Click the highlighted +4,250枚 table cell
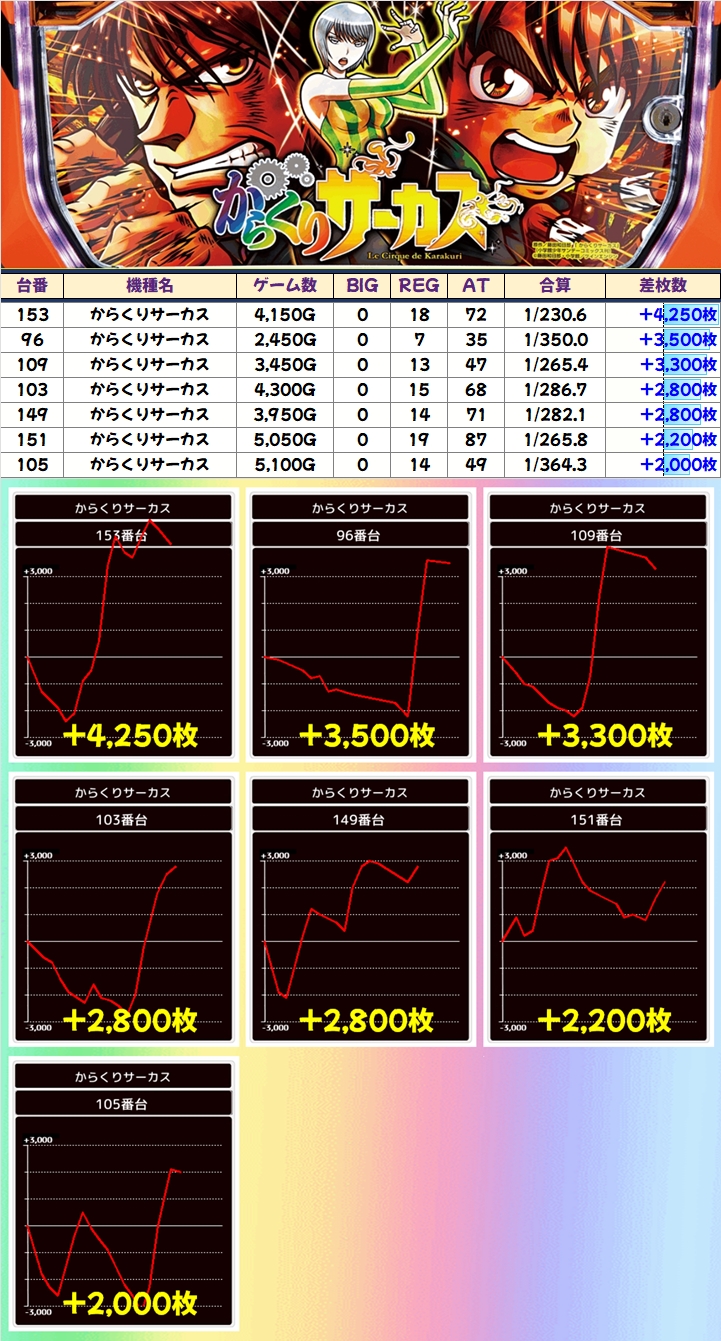 [677, 315]
